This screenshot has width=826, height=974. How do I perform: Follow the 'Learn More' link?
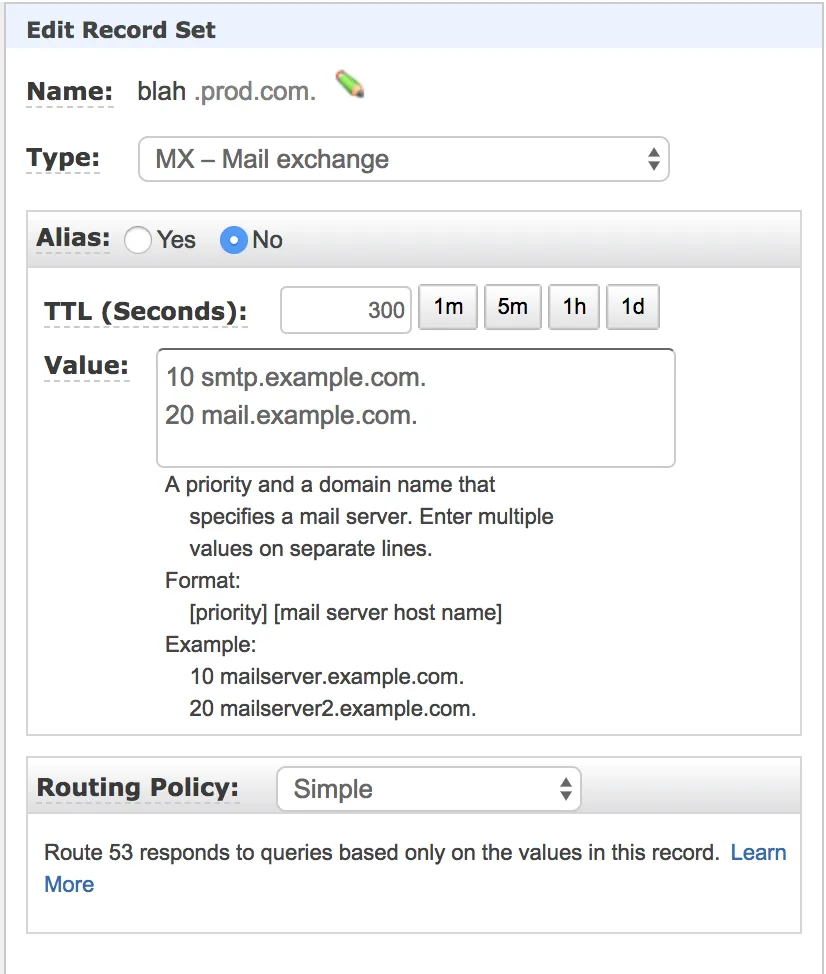click(758, 853)
